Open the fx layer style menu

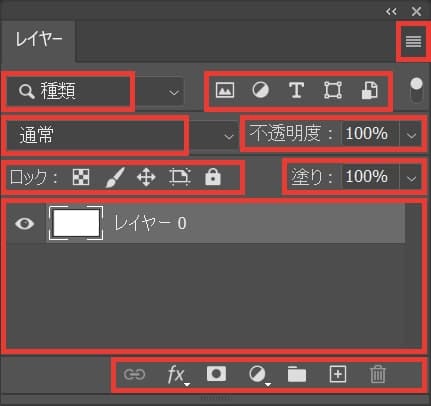click(177, 375)
